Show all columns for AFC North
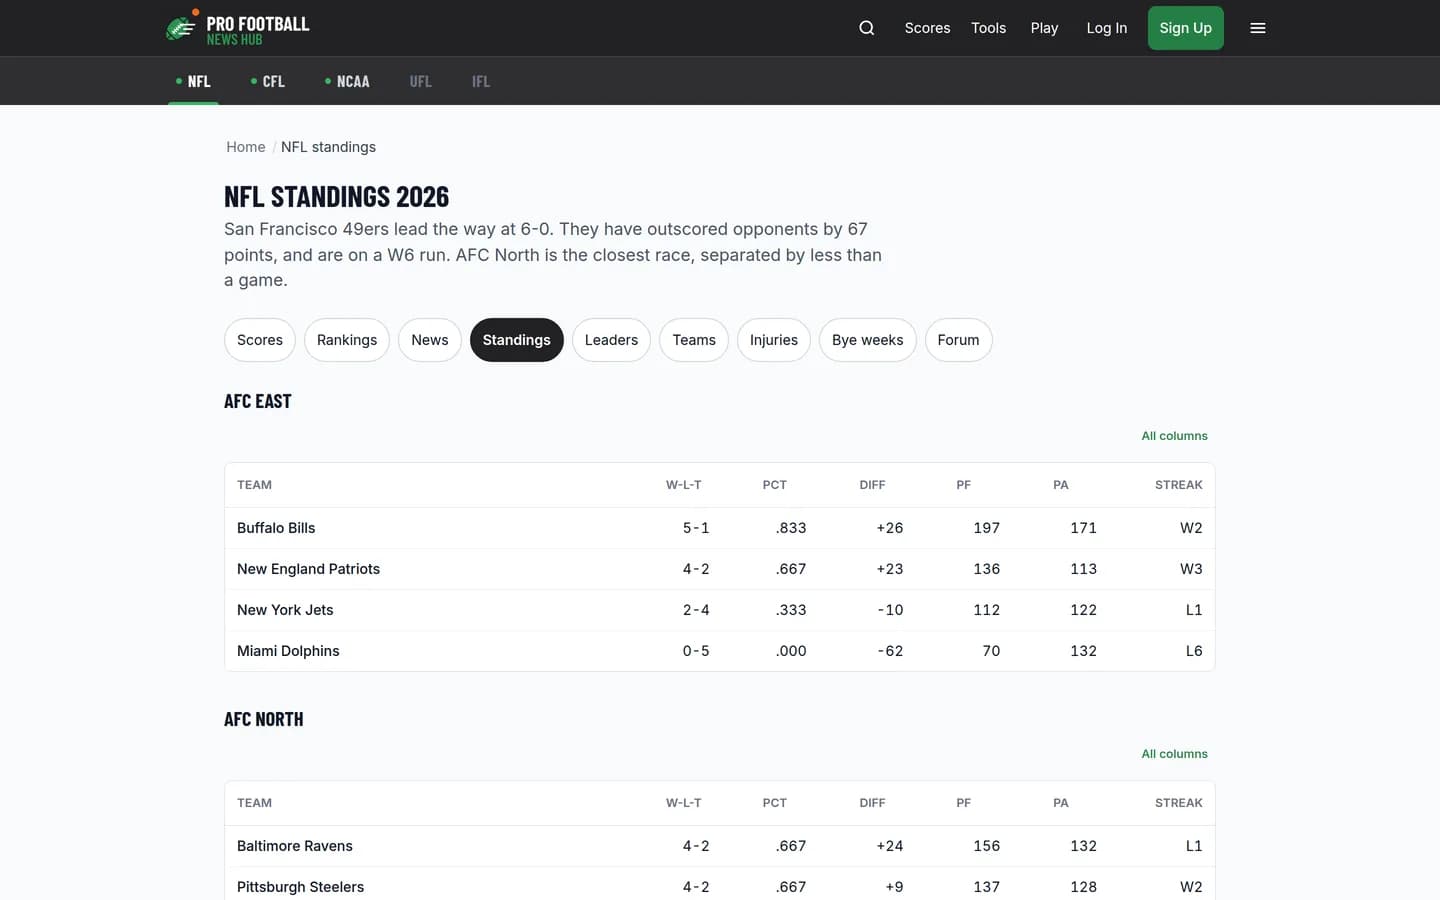 click(1174, 754)
